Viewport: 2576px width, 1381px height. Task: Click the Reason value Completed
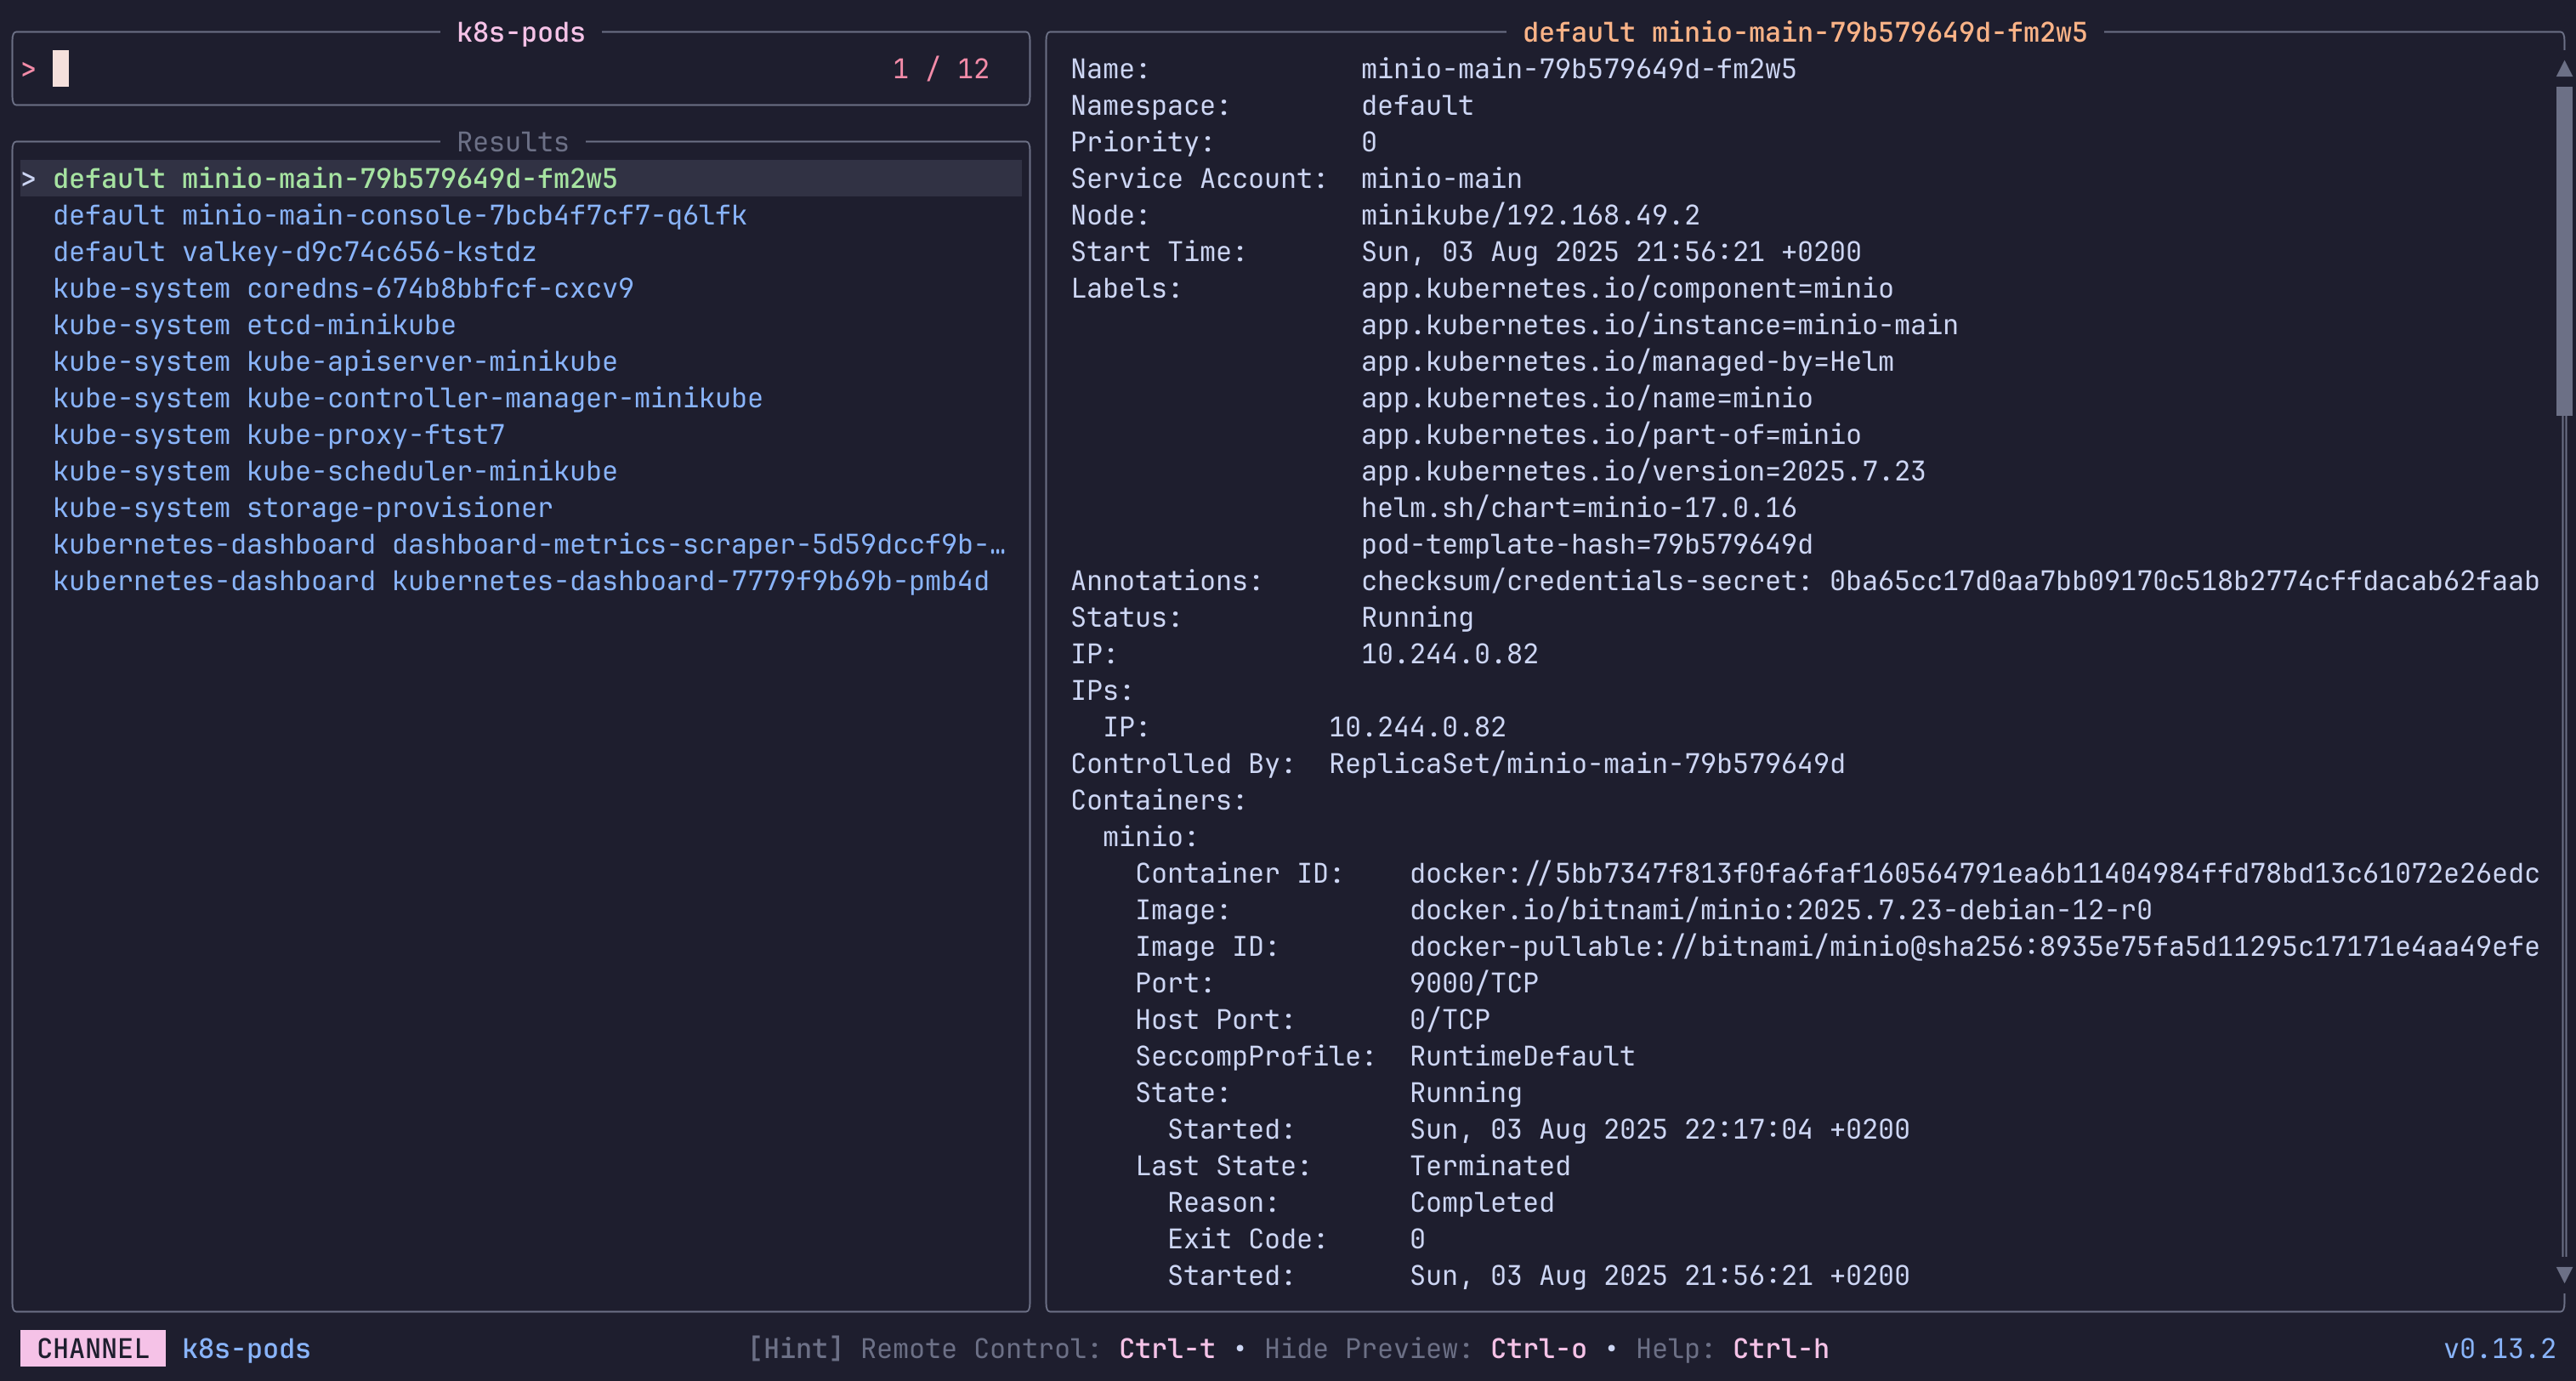click(1482, 1203)
